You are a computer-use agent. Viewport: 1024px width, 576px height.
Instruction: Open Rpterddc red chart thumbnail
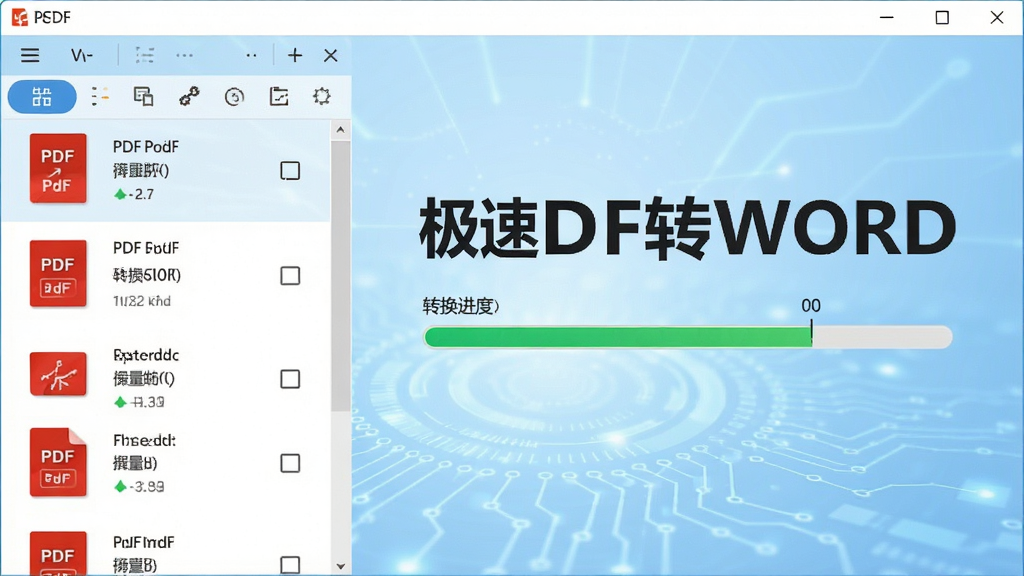tap(58, 374)
